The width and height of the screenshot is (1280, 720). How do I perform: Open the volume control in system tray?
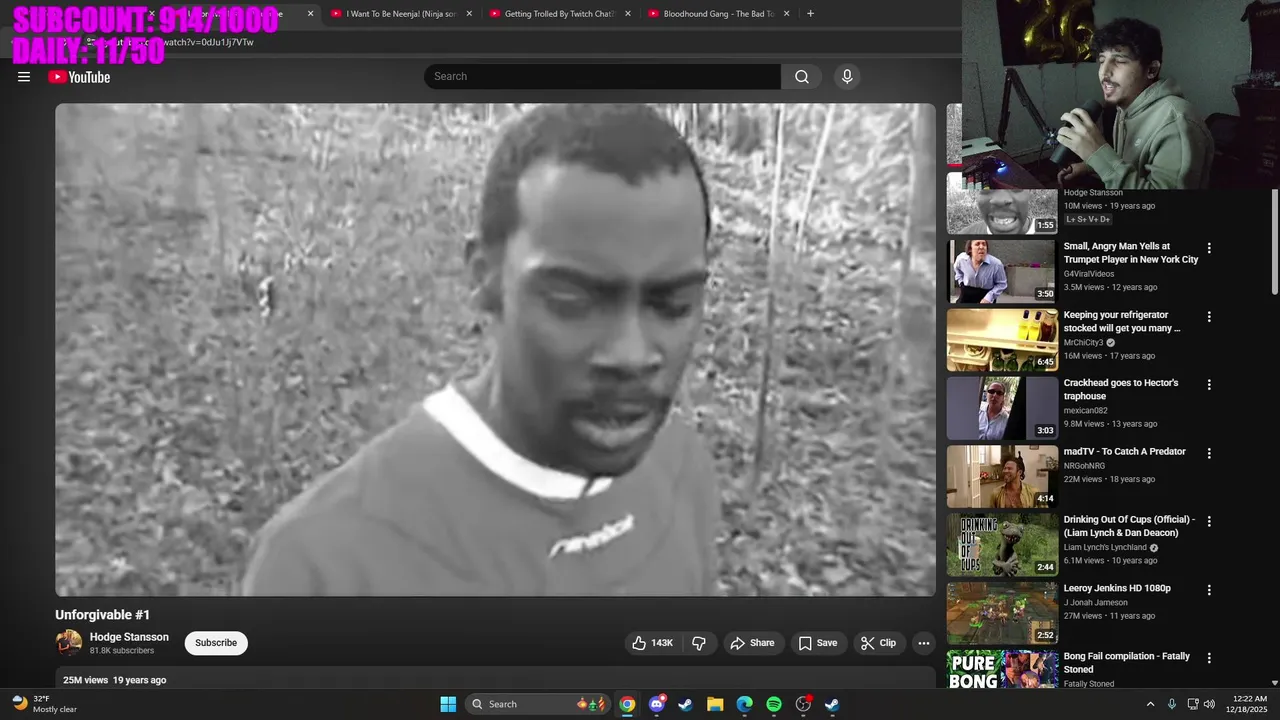click(x=1209, y=704)
